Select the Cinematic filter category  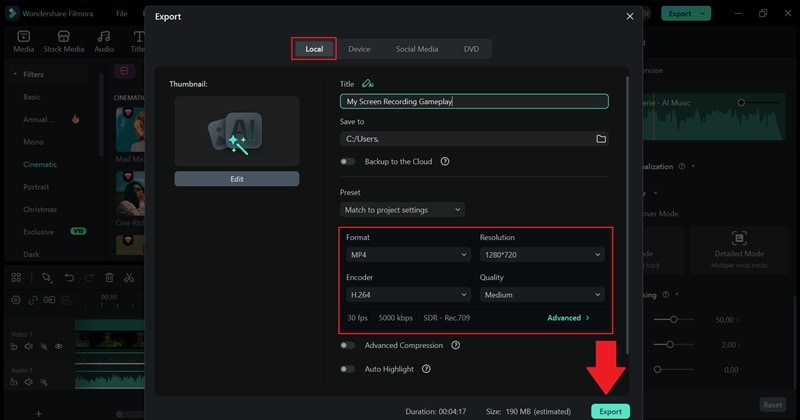[x=40, y=164]
